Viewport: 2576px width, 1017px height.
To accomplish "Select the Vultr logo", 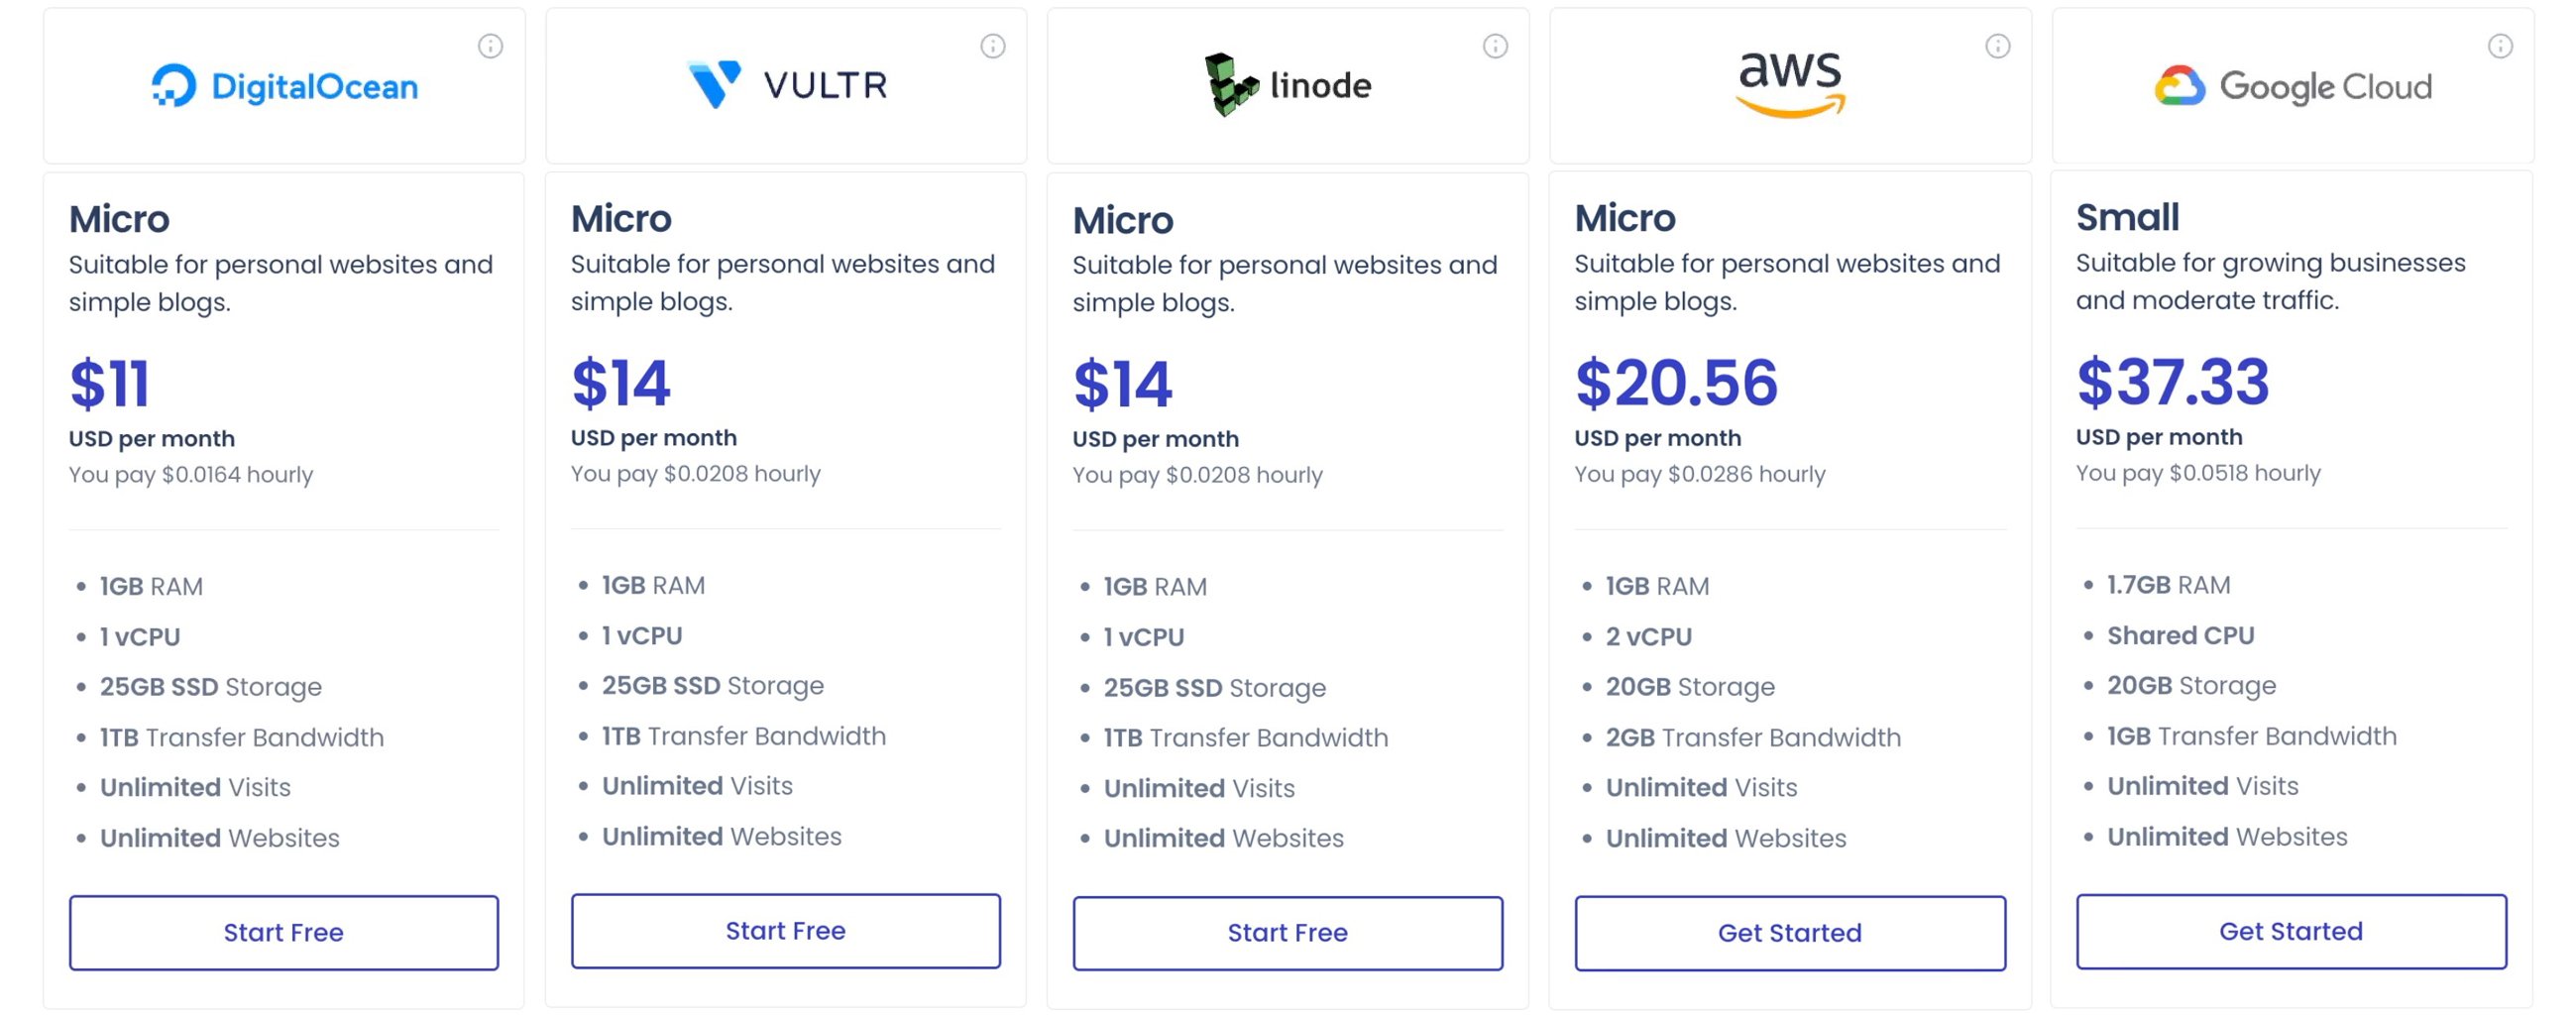I will (x=787, y=85).
